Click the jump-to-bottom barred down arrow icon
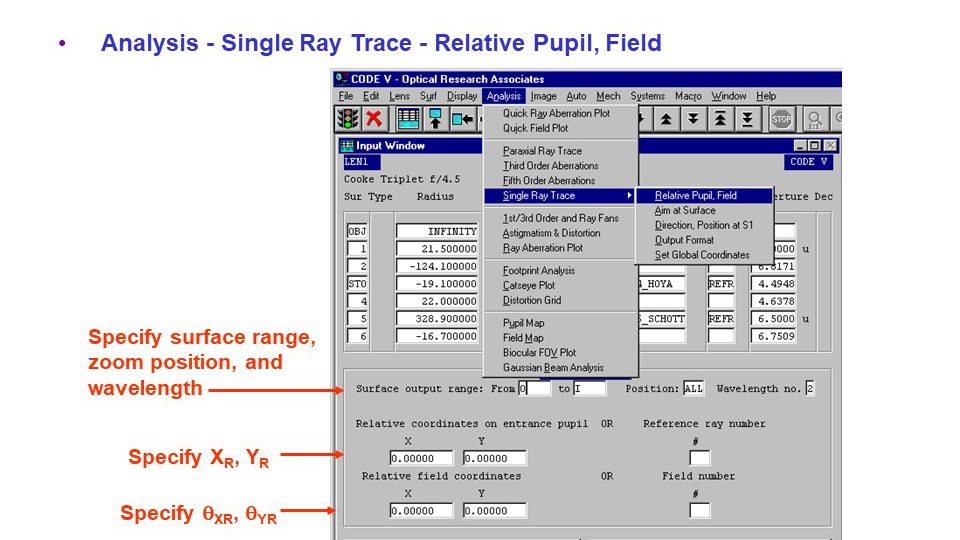This screenshot has width=960, height=540. (x=747, y=119)
